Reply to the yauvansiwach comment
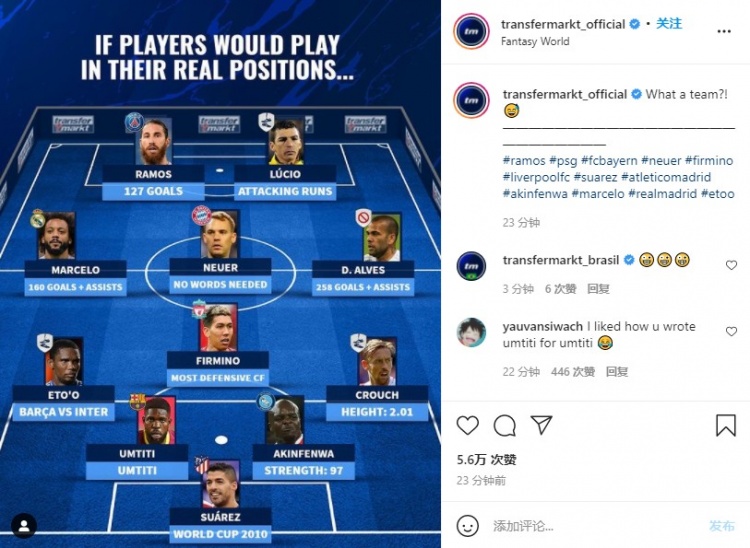 click(x=617, y=372)
